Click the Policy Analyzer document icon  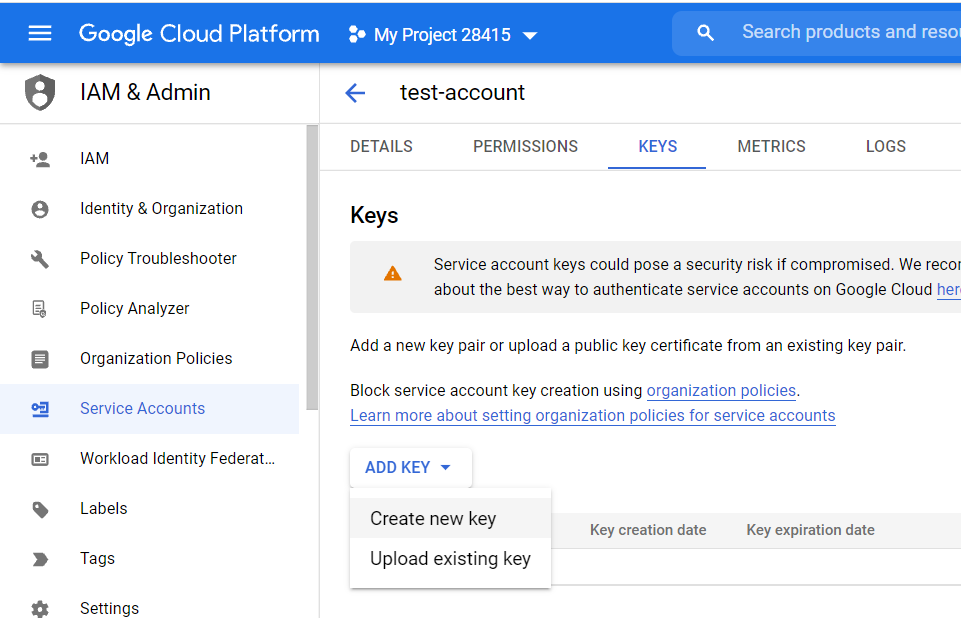coord(40,309)
